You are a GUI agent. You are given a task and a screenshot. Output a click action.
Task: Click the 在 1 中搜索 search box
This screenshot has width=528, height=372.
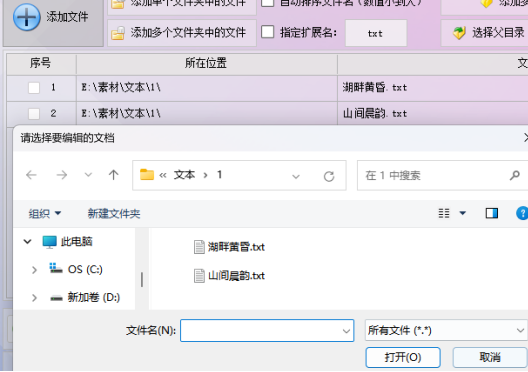click(x=442, y=175)
